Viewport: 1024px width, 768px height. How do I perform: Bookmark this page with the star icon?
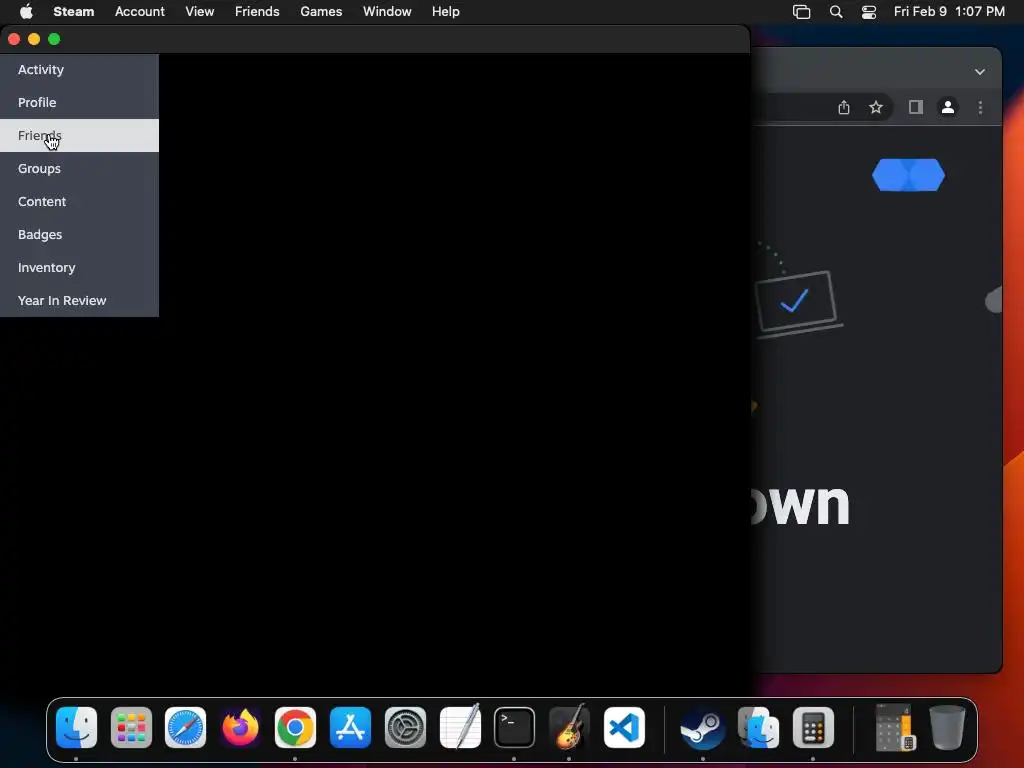click(x=876, y=107)
